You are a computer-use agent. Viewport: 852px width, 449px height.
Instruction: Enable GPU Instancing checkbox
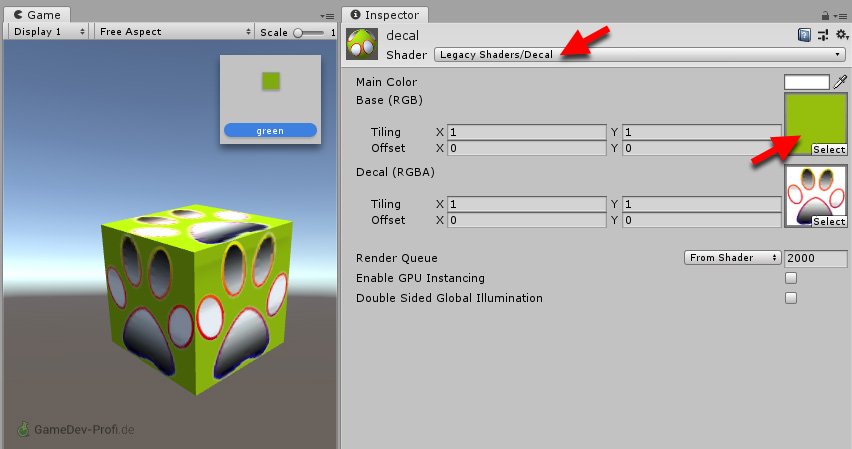coord(791,278)
